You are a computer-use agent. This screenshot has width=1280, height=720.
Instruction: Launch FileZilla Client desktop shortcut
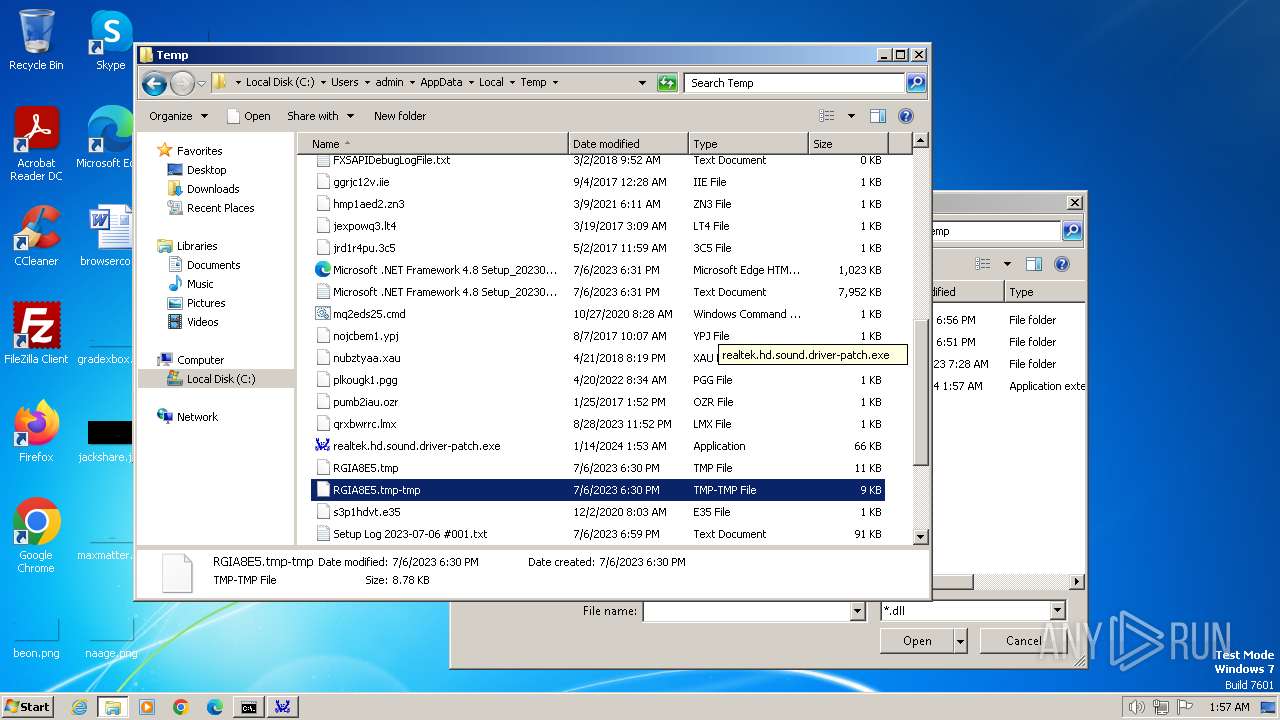pos(36,333)
